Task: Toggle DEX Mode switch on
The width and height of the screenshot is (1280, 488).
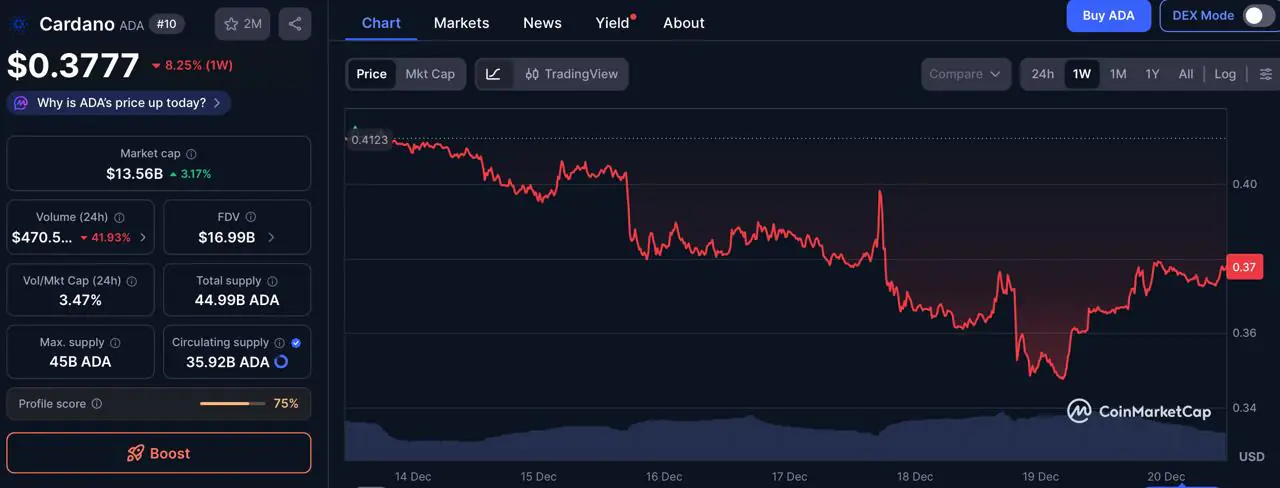Action: point(1256,16)
